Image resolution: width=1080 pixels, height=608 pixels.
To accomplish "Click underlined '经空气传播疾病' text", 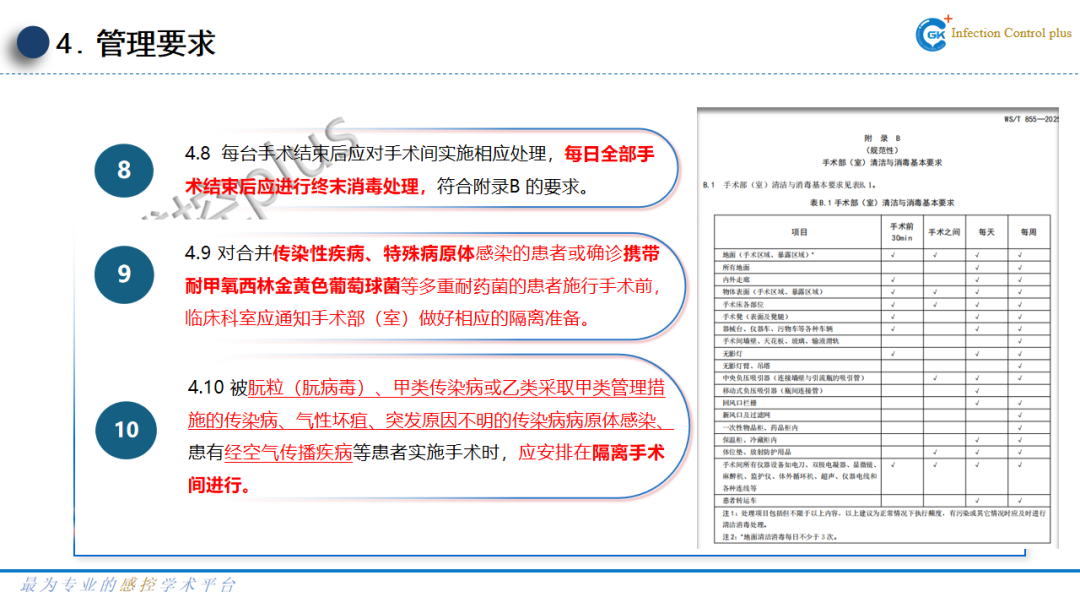I will click(288, 452).
